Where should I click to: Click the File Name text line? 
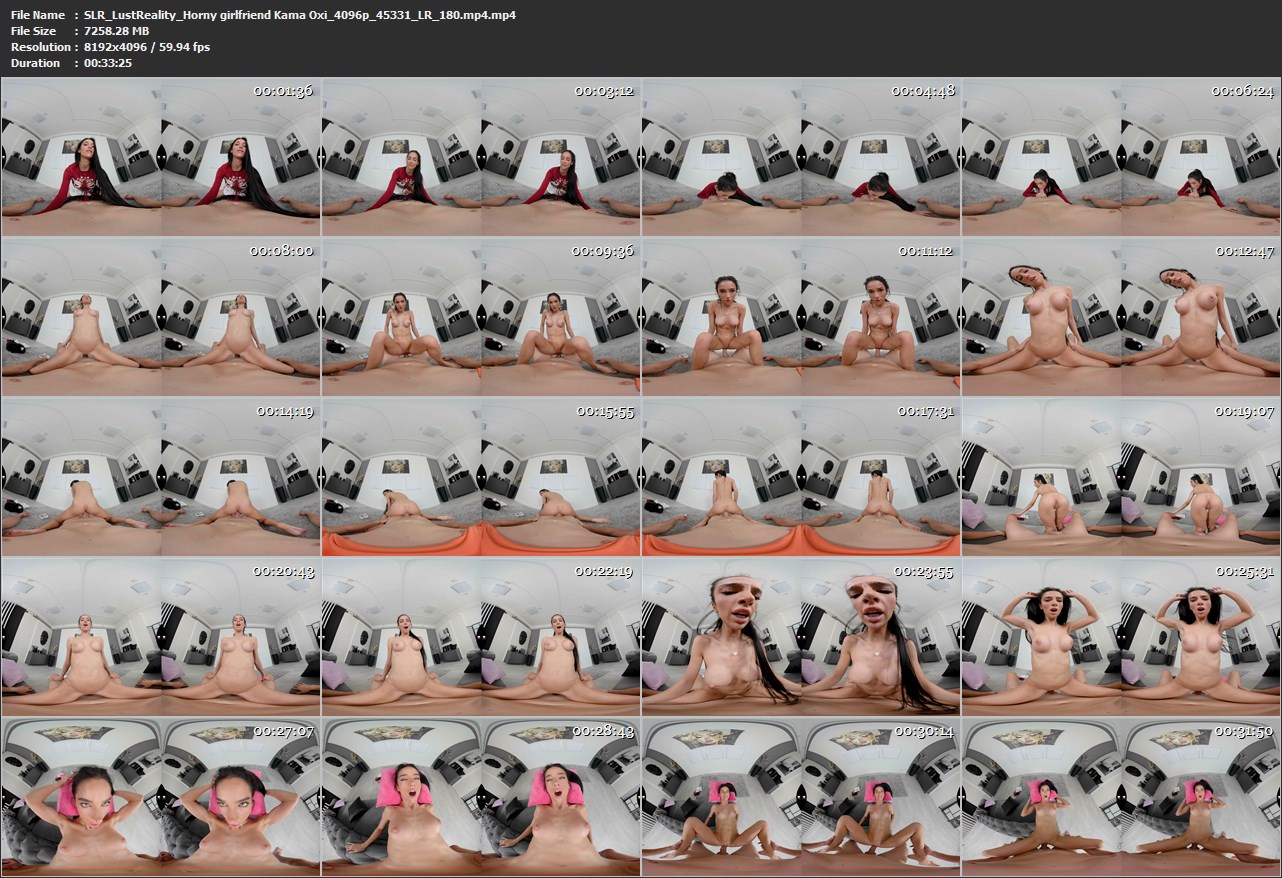pos(263,15)
